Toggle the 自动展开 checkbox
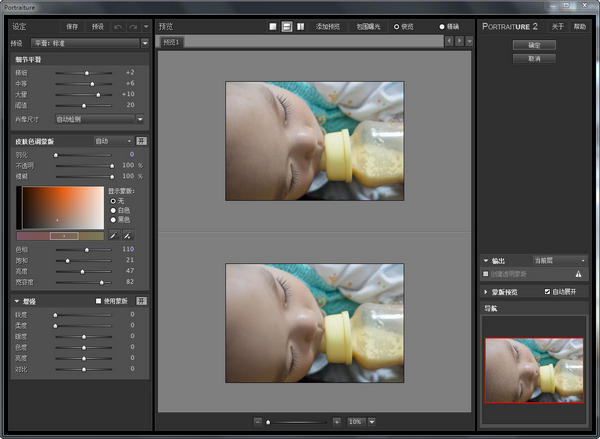The image size is (600, 439). (x=546, y=291)
